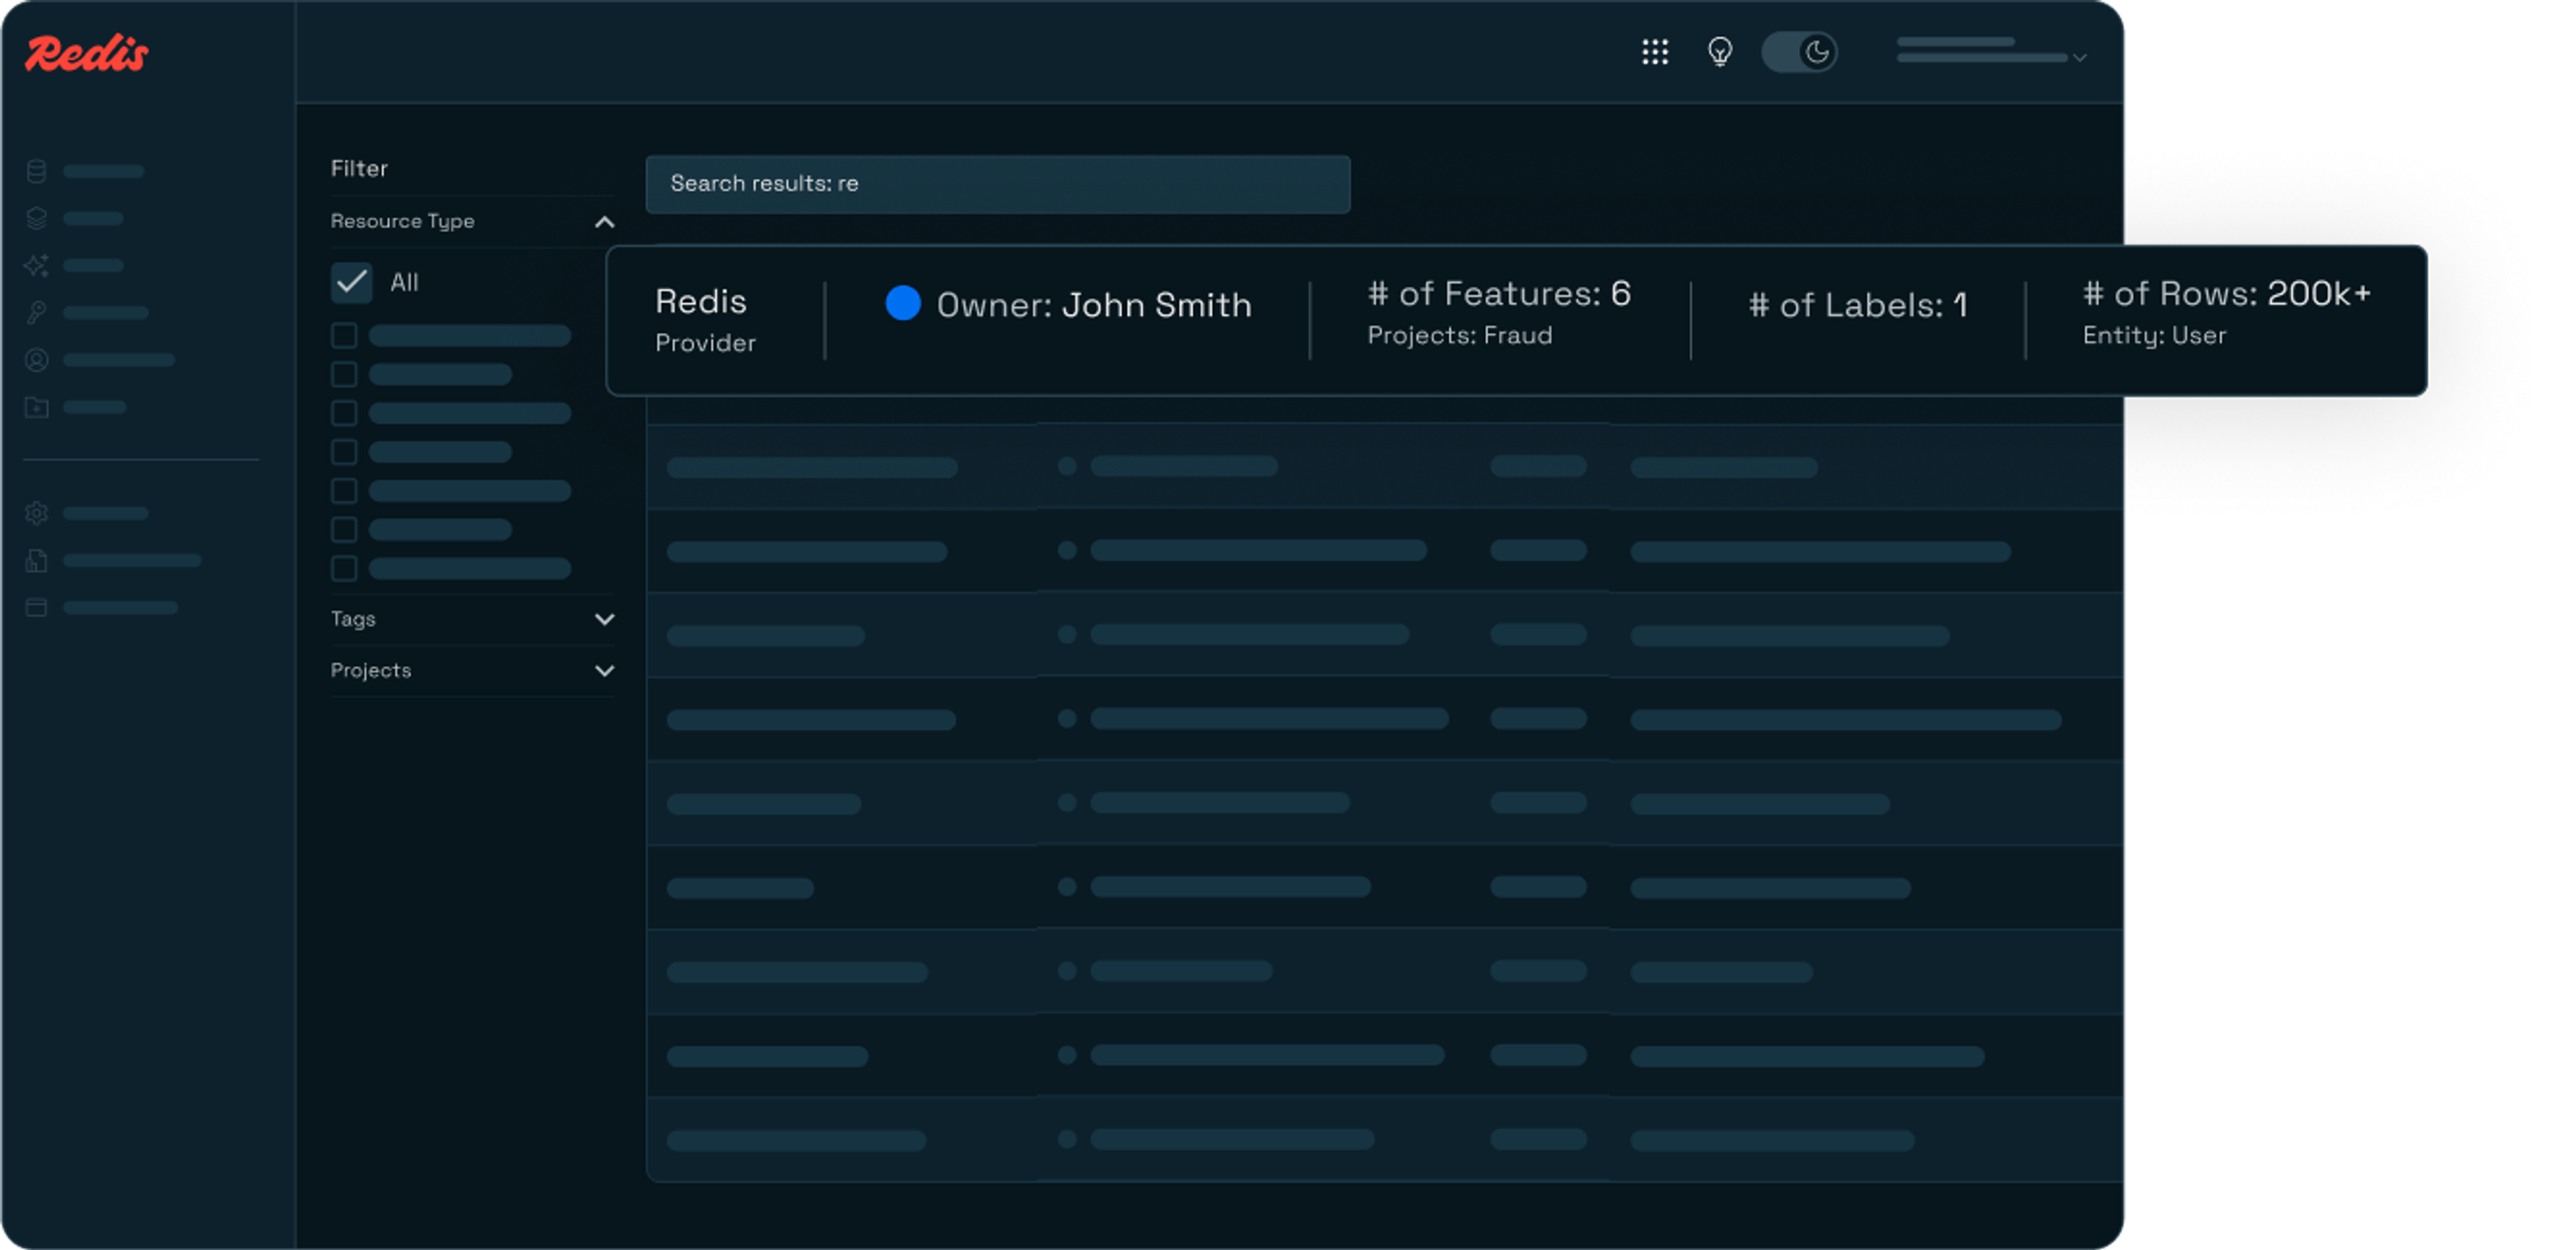Click the blue owner avatar dot beside John Smith
2576x1250 pixels.
click(903, 303)
